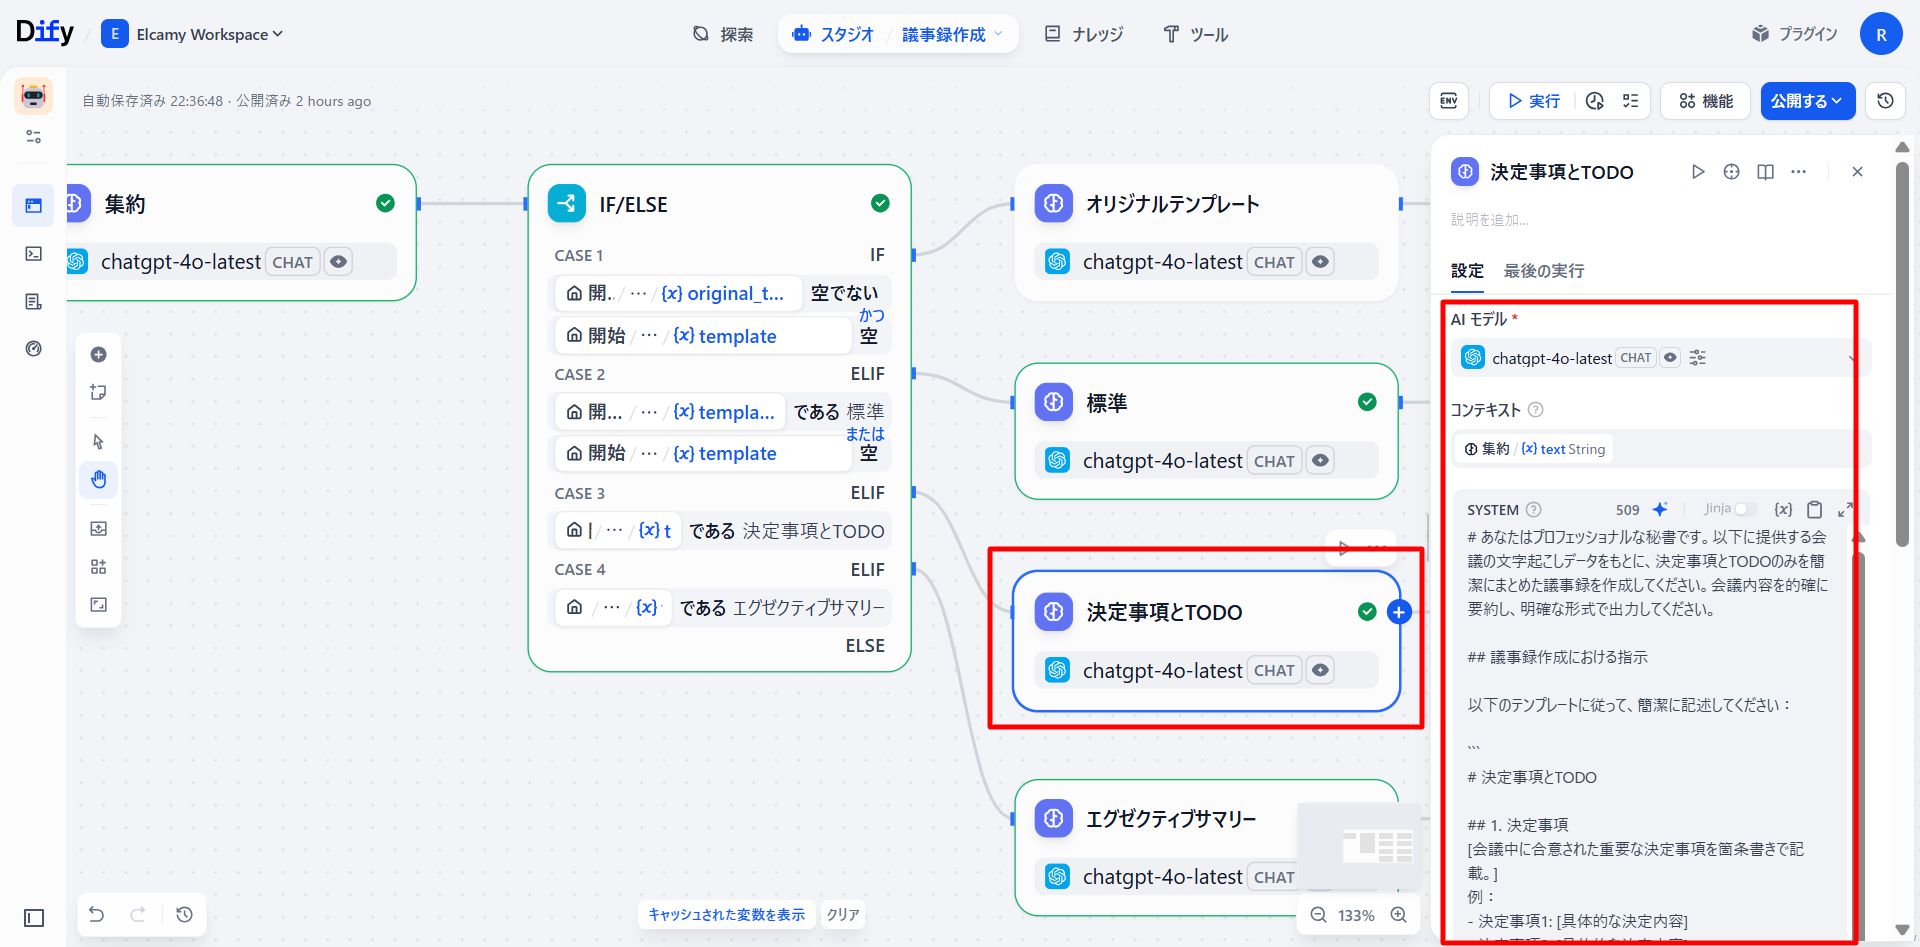The width and height of the screenshot is (1920, 947).
Task: Switch to the 最後の実行 tab
Action: 1543,271
